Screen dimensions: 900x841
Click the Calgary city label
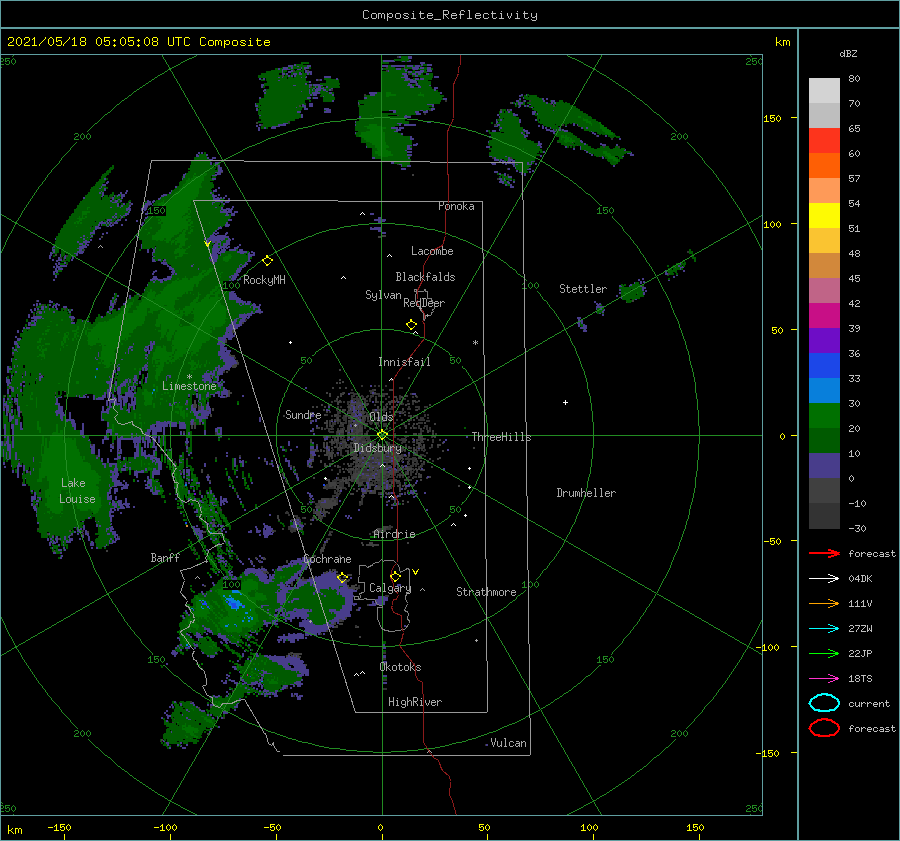(x=390, y=588)
